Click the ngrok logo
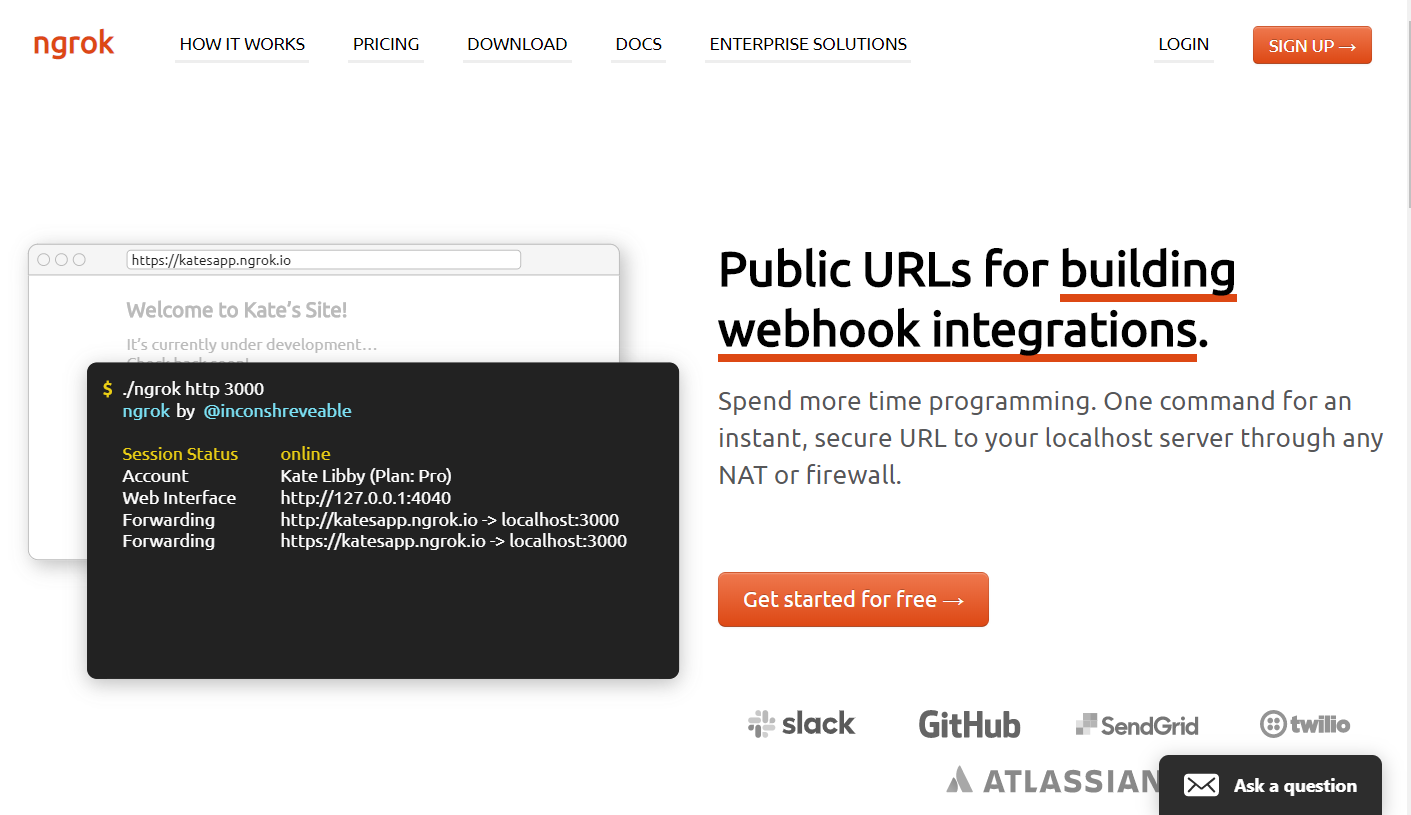 (74, 45)
